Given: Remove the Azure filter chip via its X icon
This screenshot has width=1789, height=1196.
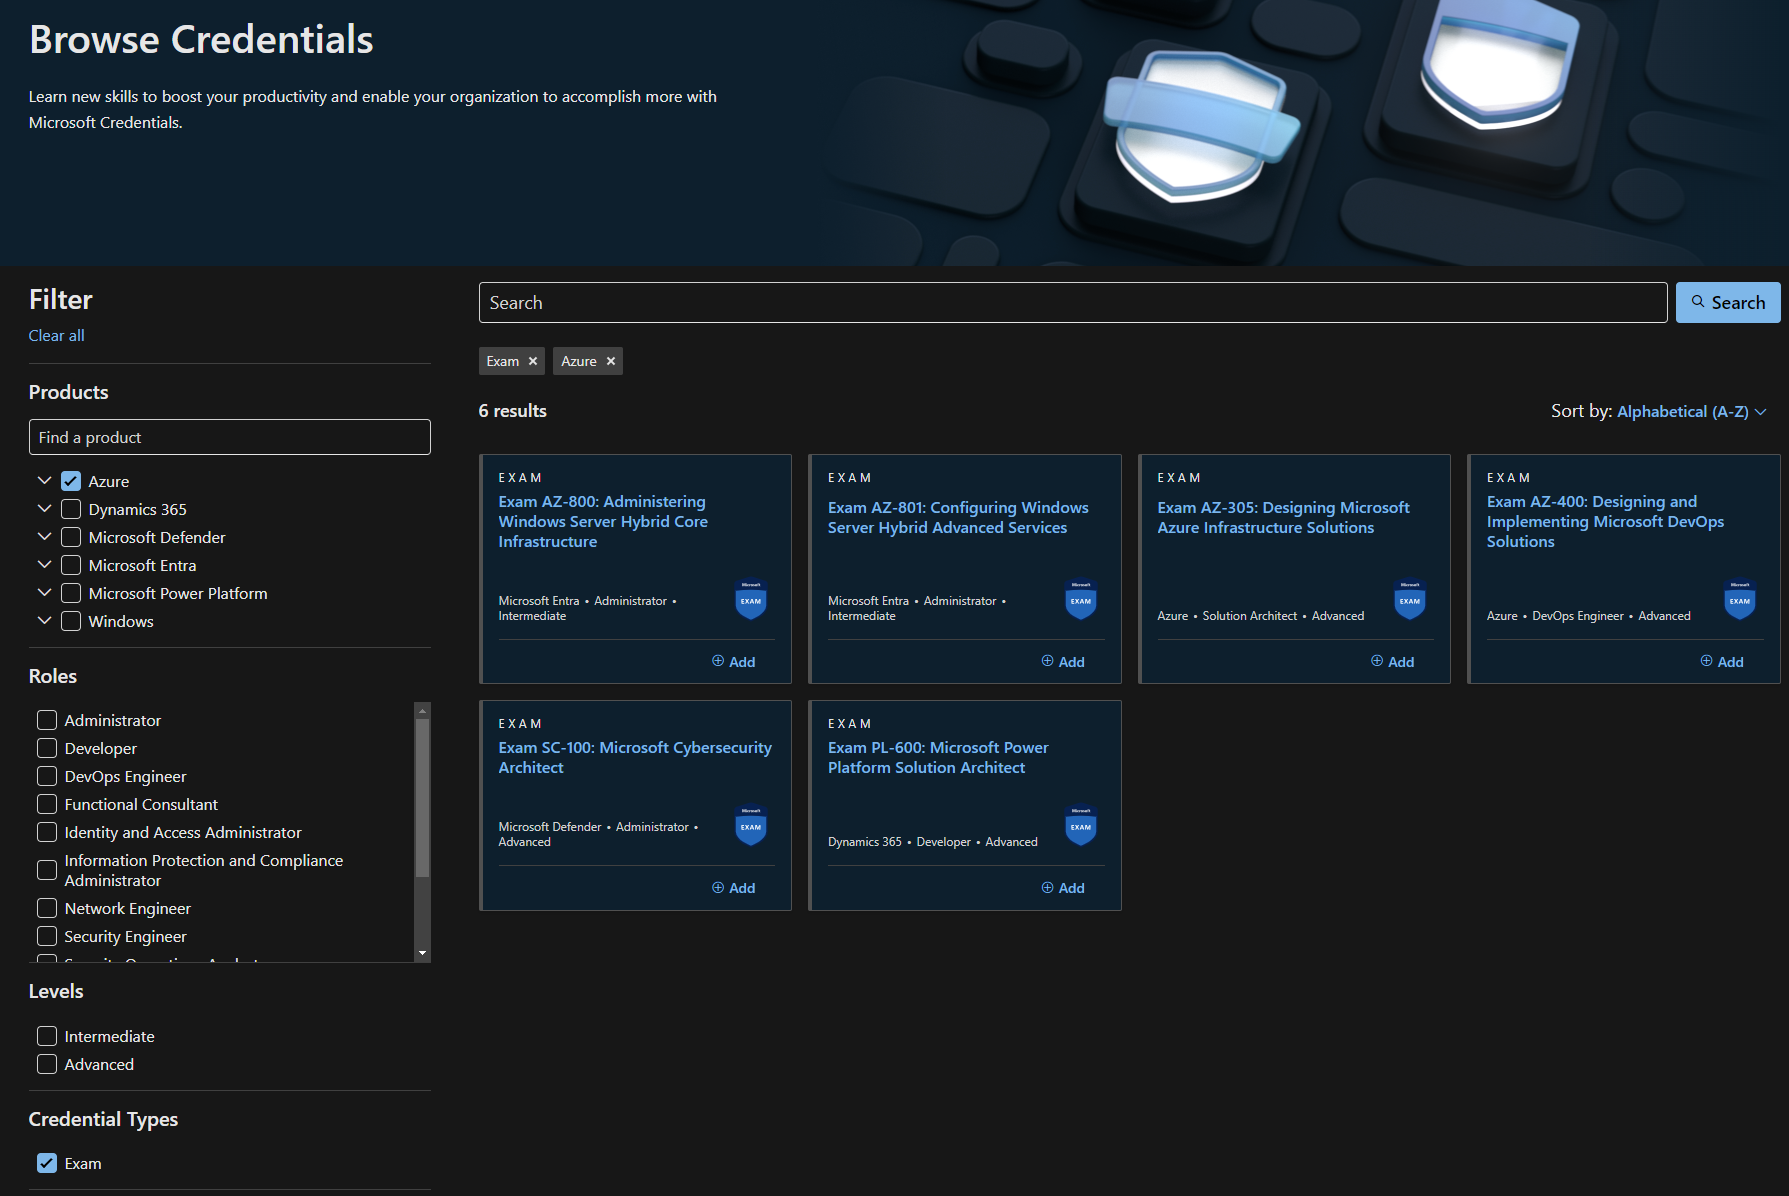Looking at the screenshot, I should 611,361.
